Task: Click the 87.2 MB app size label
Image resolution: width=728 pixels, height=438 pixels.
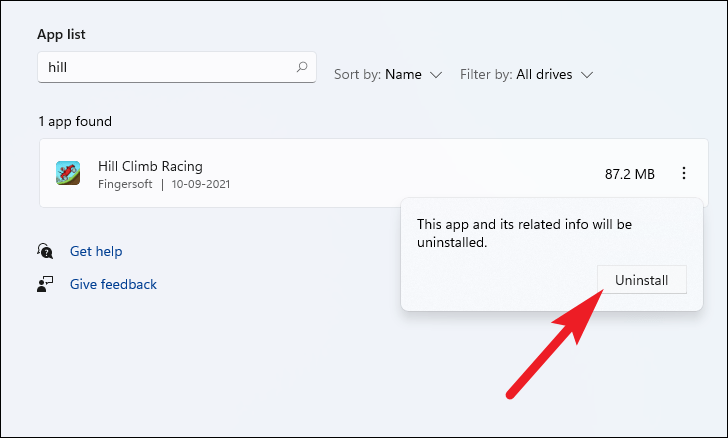Action: pyautogui.click(x=630, y=174)
